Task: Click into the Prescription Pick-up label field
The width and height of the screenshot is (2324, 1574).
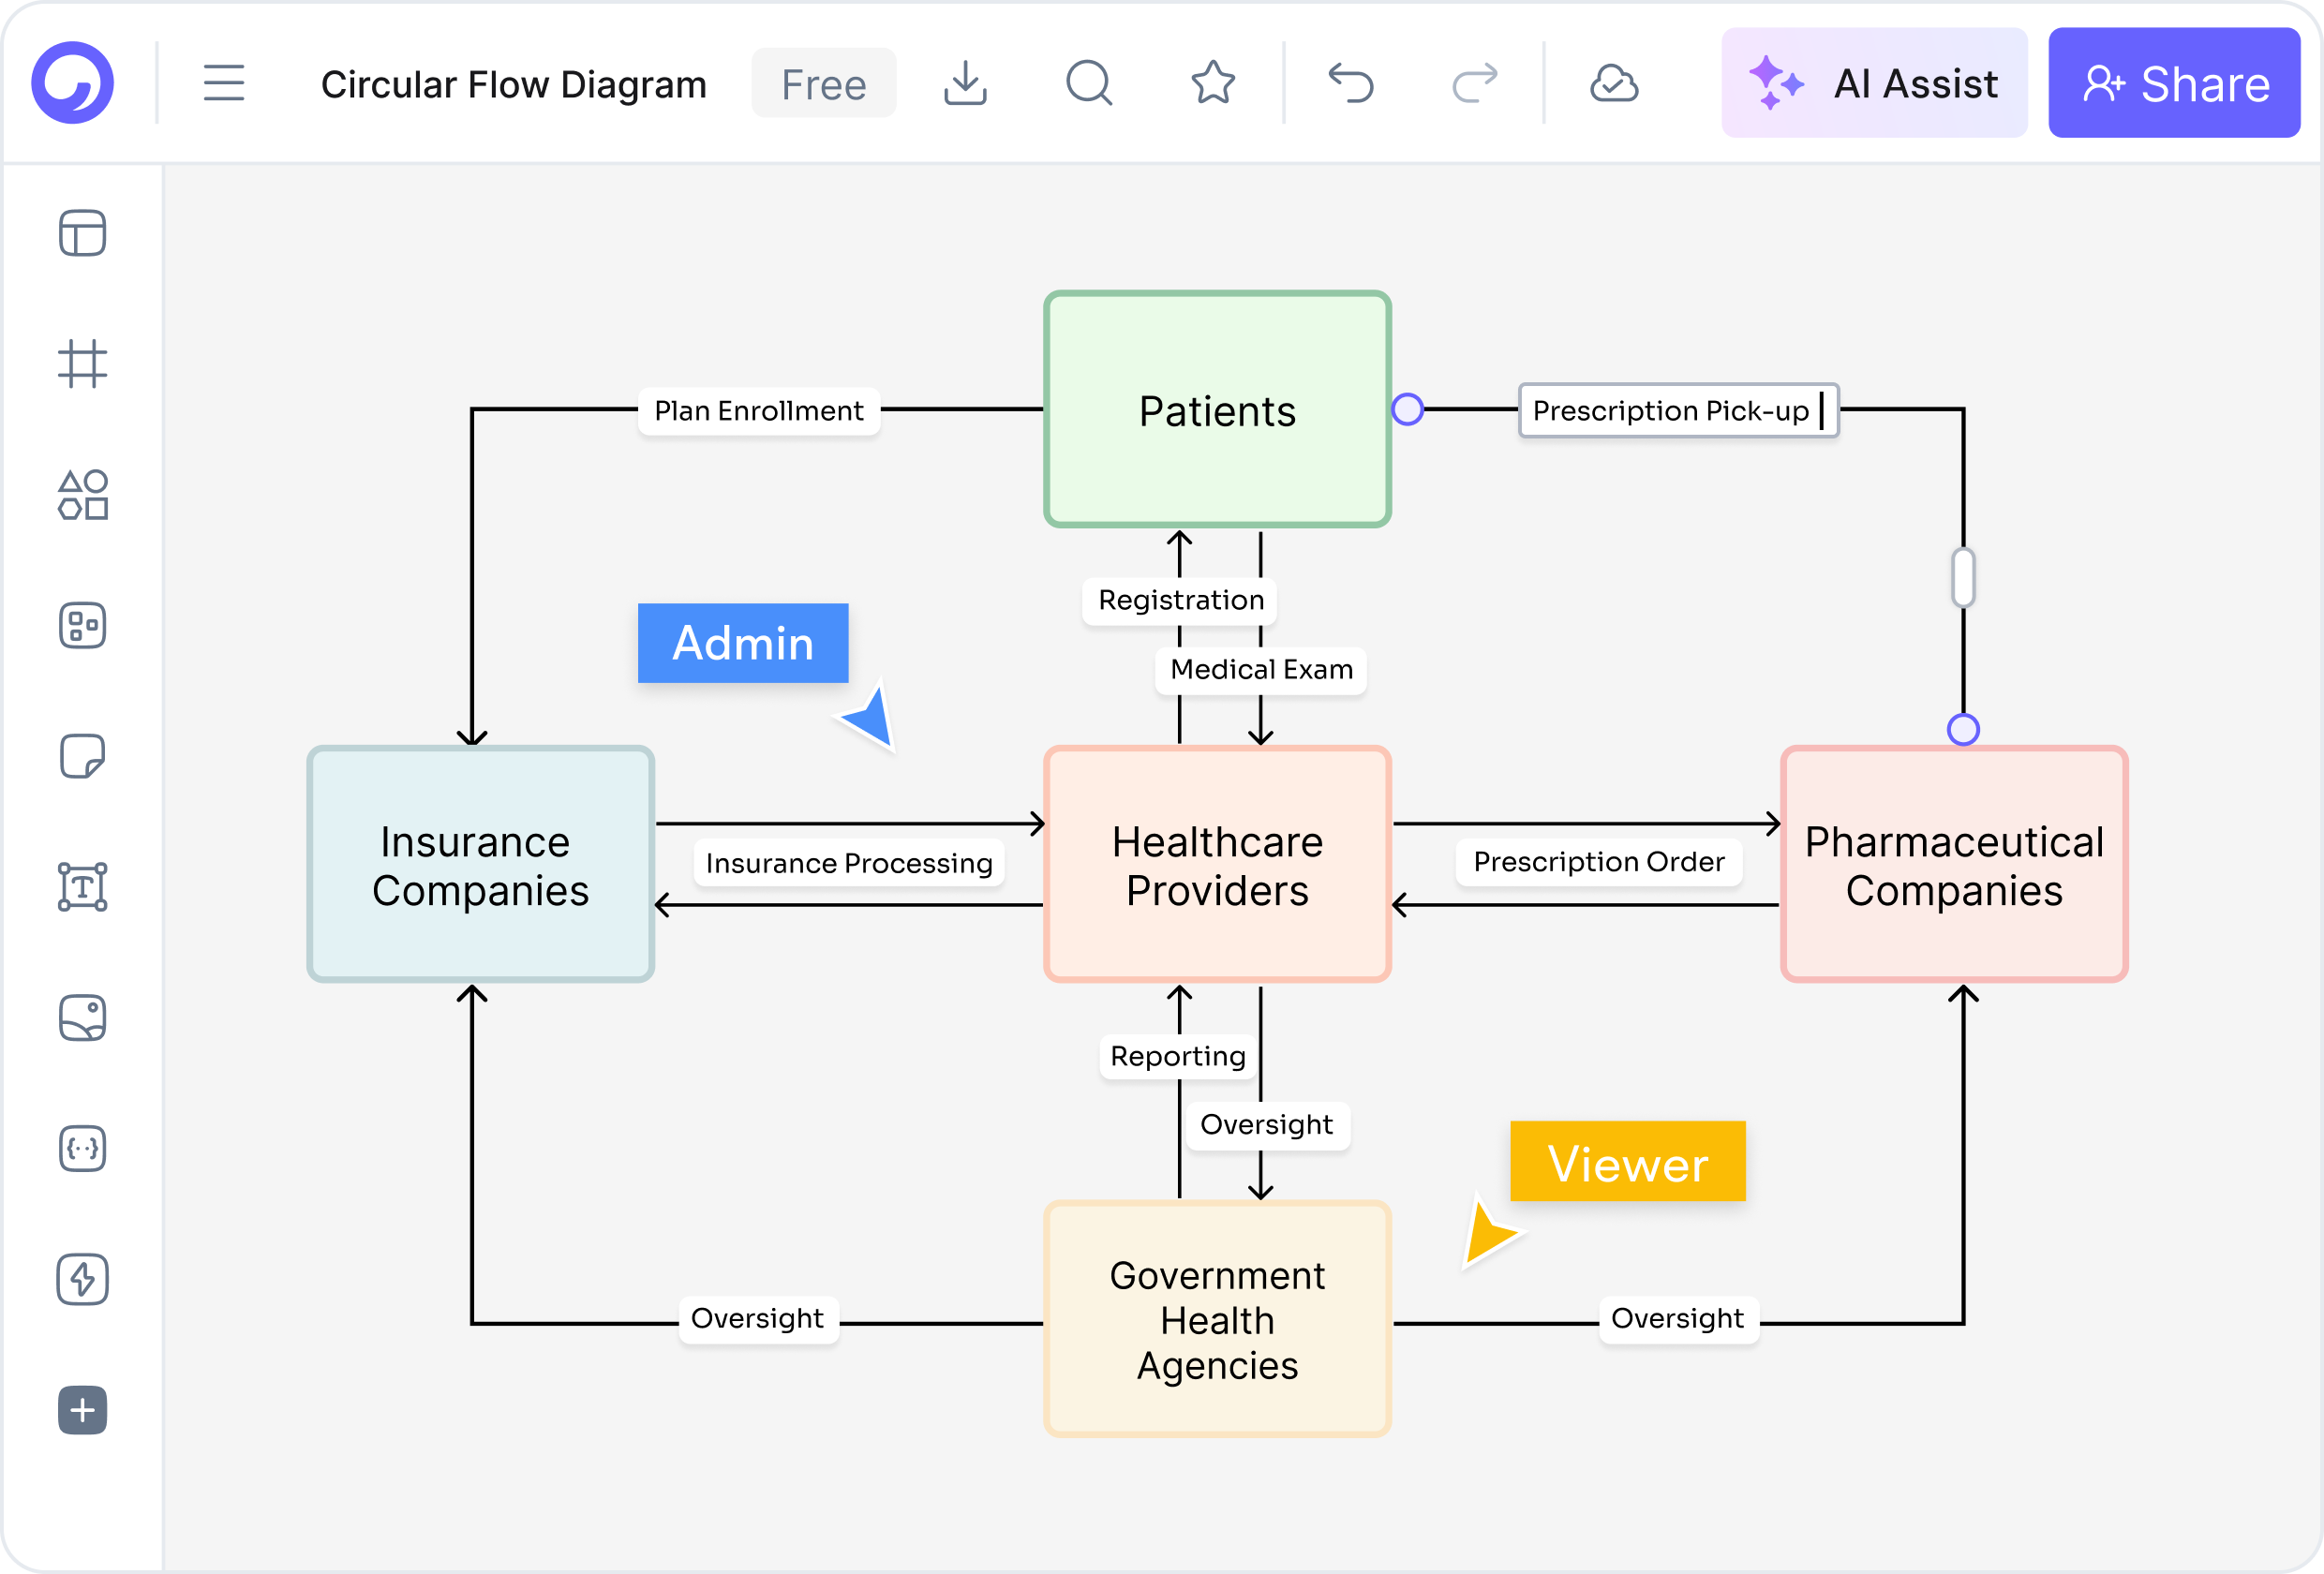Action: click(x=1679, y=411)
